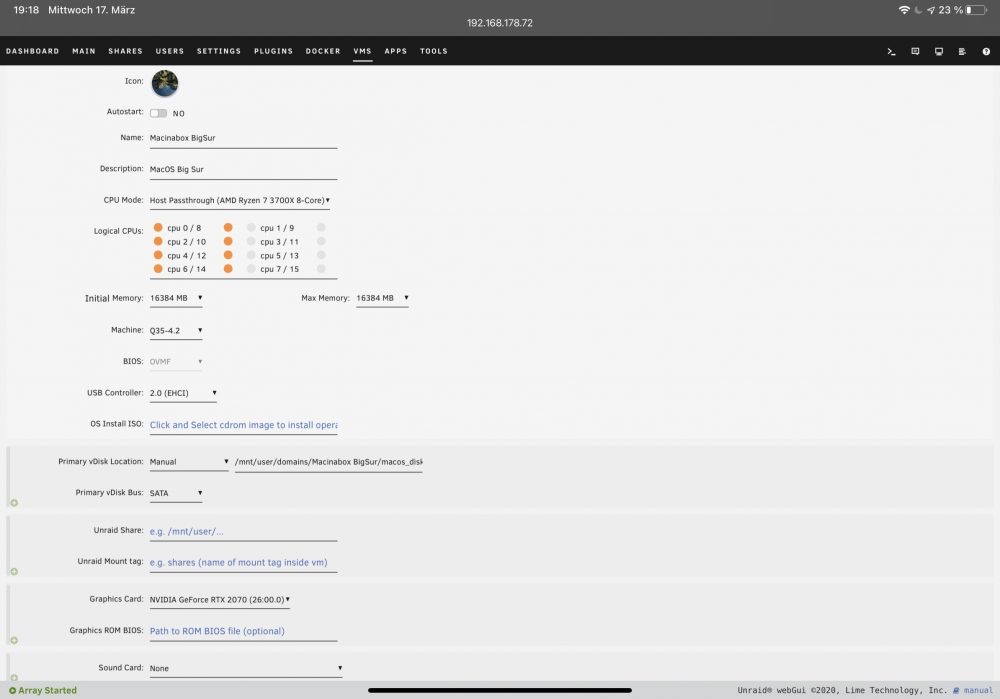This screenshot has width=1000, height=699.
Task: Add another Unraid share with plus icon
Action: (x=14, y=571)
